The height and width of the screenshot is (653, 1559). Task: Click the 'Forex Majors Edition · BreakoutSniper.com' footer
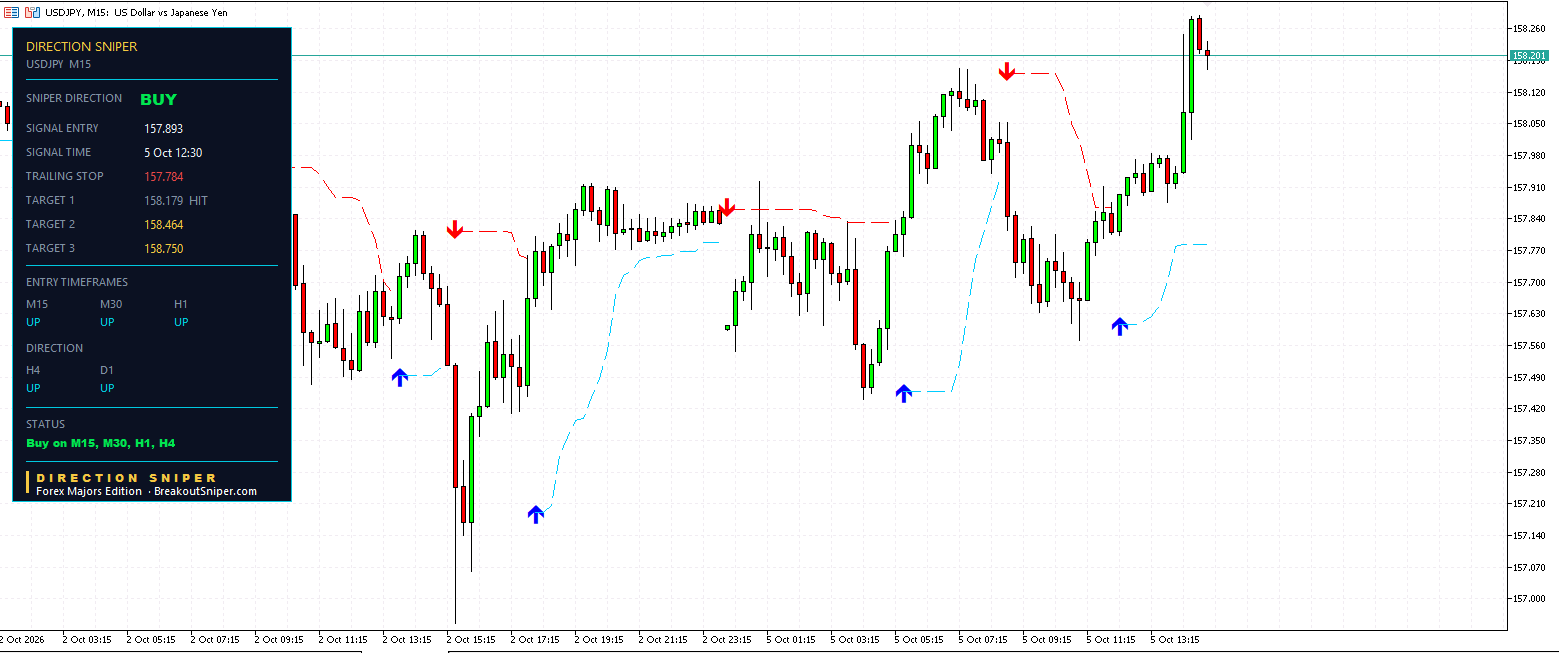pyautogui.click(x=147, y=491)
